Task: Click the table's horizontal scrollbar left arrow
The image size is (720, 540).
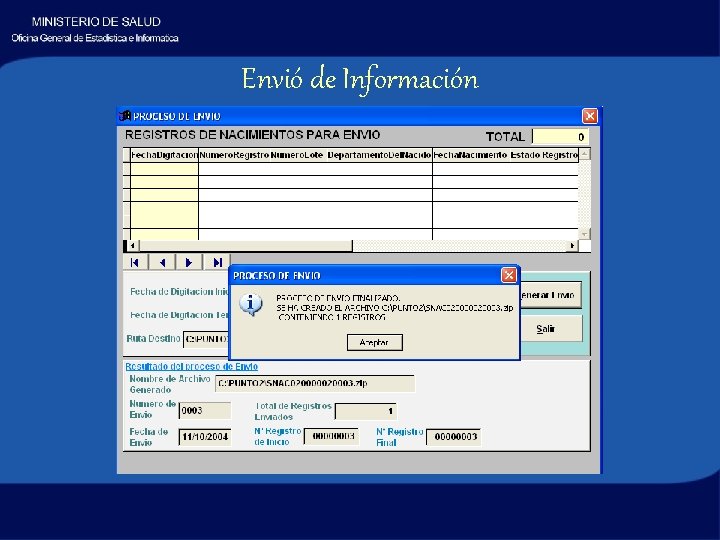Action: point(133,246)
